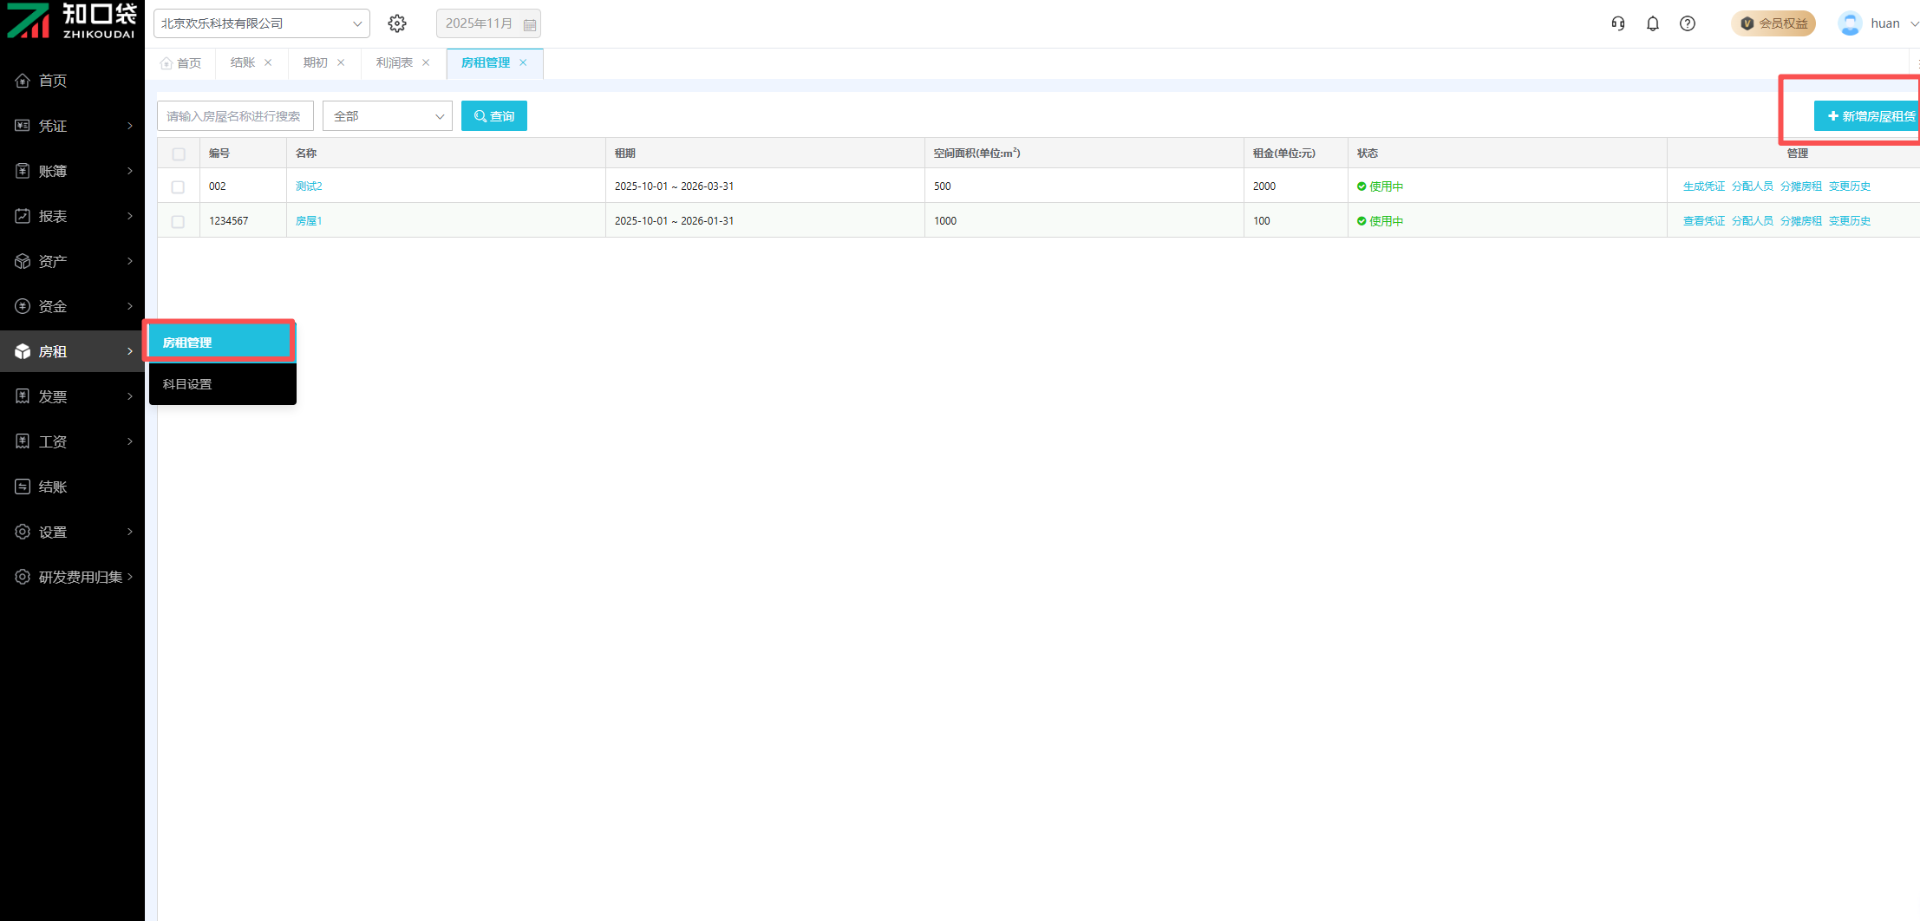Click the 结账 sidebar icon
Screen dimensions: 1920x921
[x=22, y=487]
